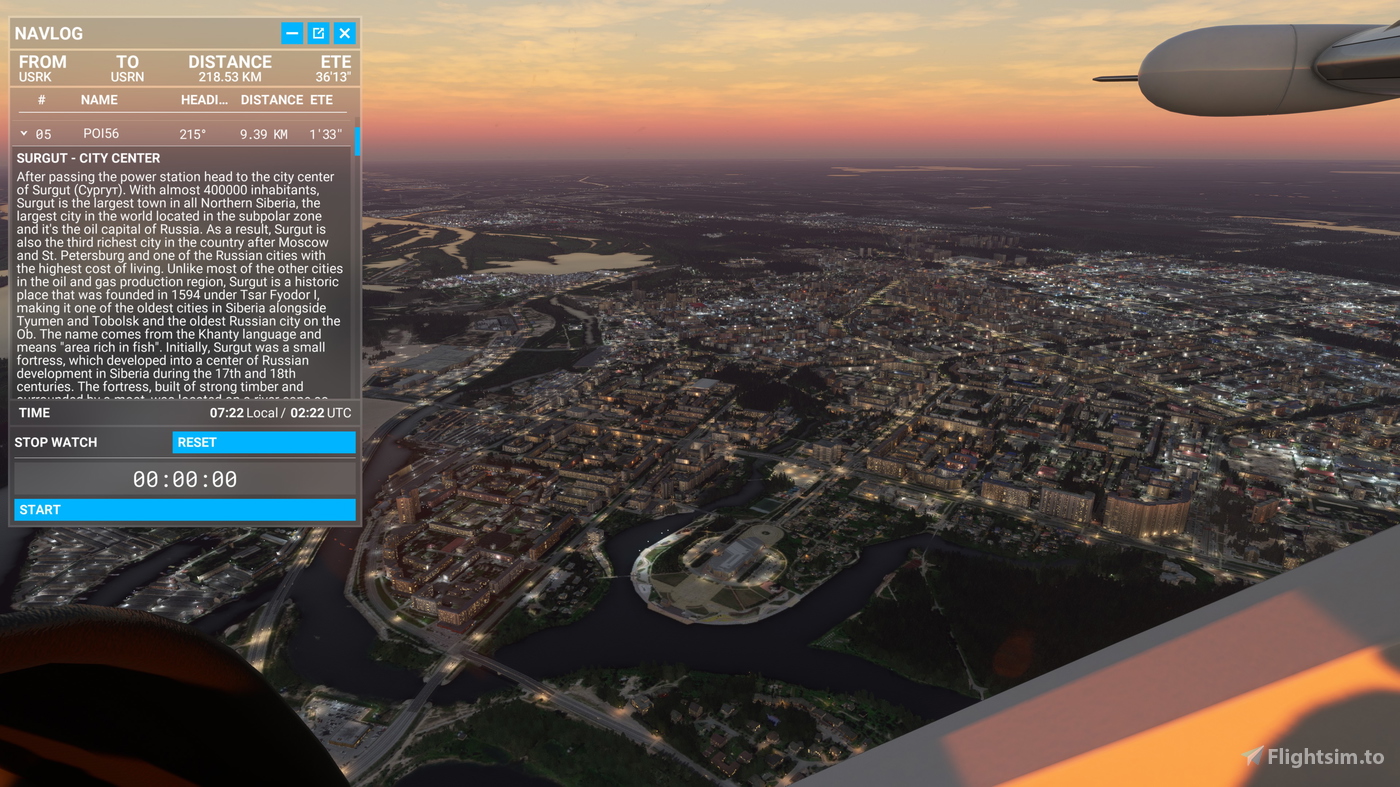Click the SURGUT - CITY CENTER heading
The height and width of the screenshot is (787, 1400).
pos(88,158)
